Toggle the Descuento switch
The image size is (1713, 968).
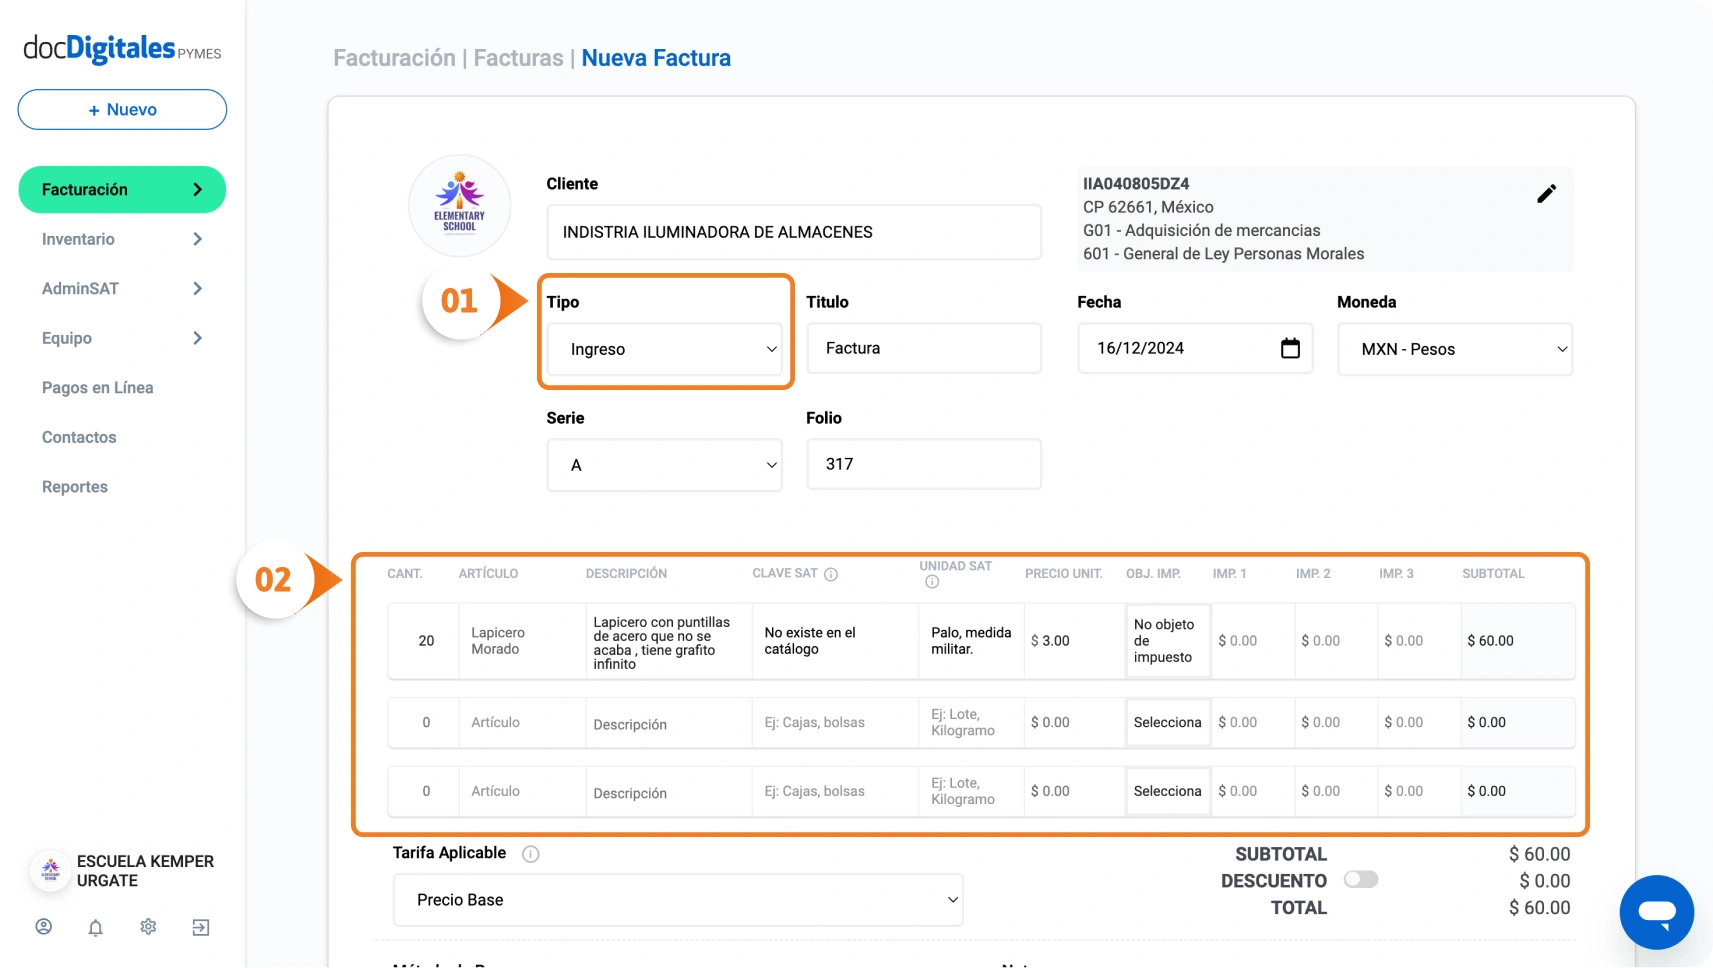click(x=1360, y=880)
